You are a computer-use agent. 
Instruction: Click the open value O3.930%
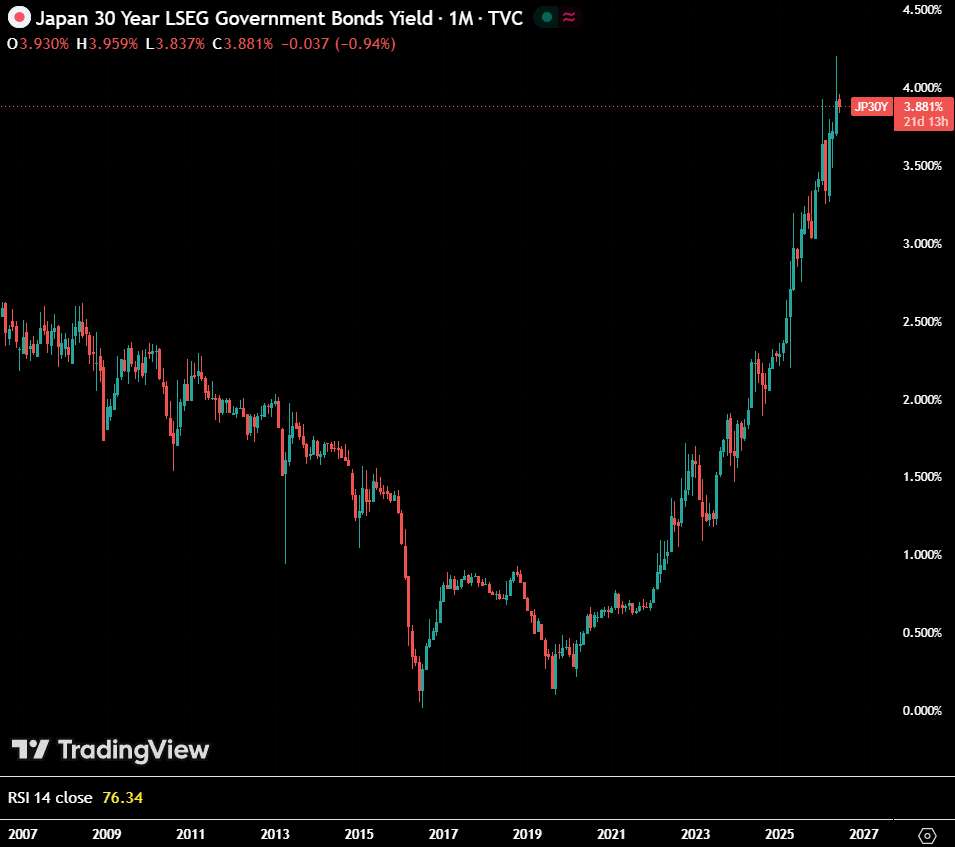point(38,44)
